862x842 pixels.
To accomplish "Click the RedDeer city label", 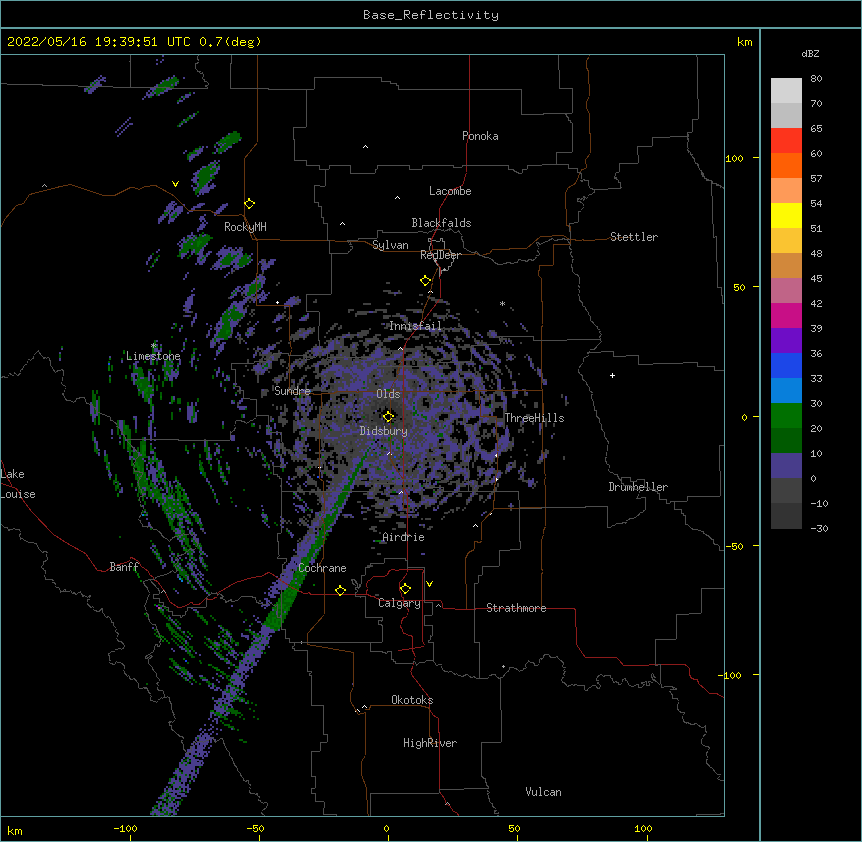I will click(x=440, y=255).
